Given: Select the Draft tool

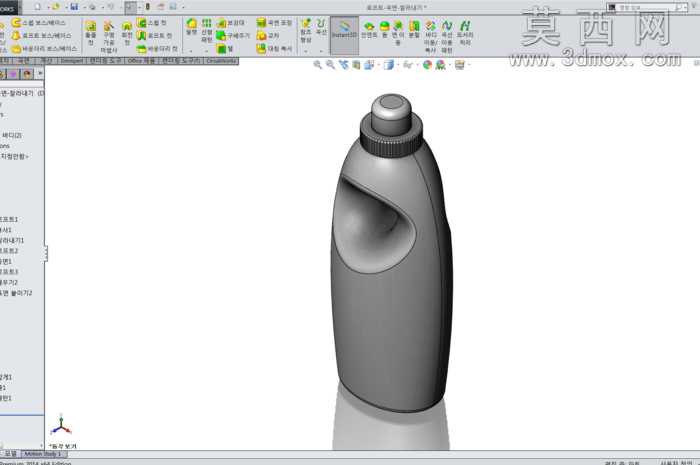Looking at the screenshot, I should tap(233, 35).
